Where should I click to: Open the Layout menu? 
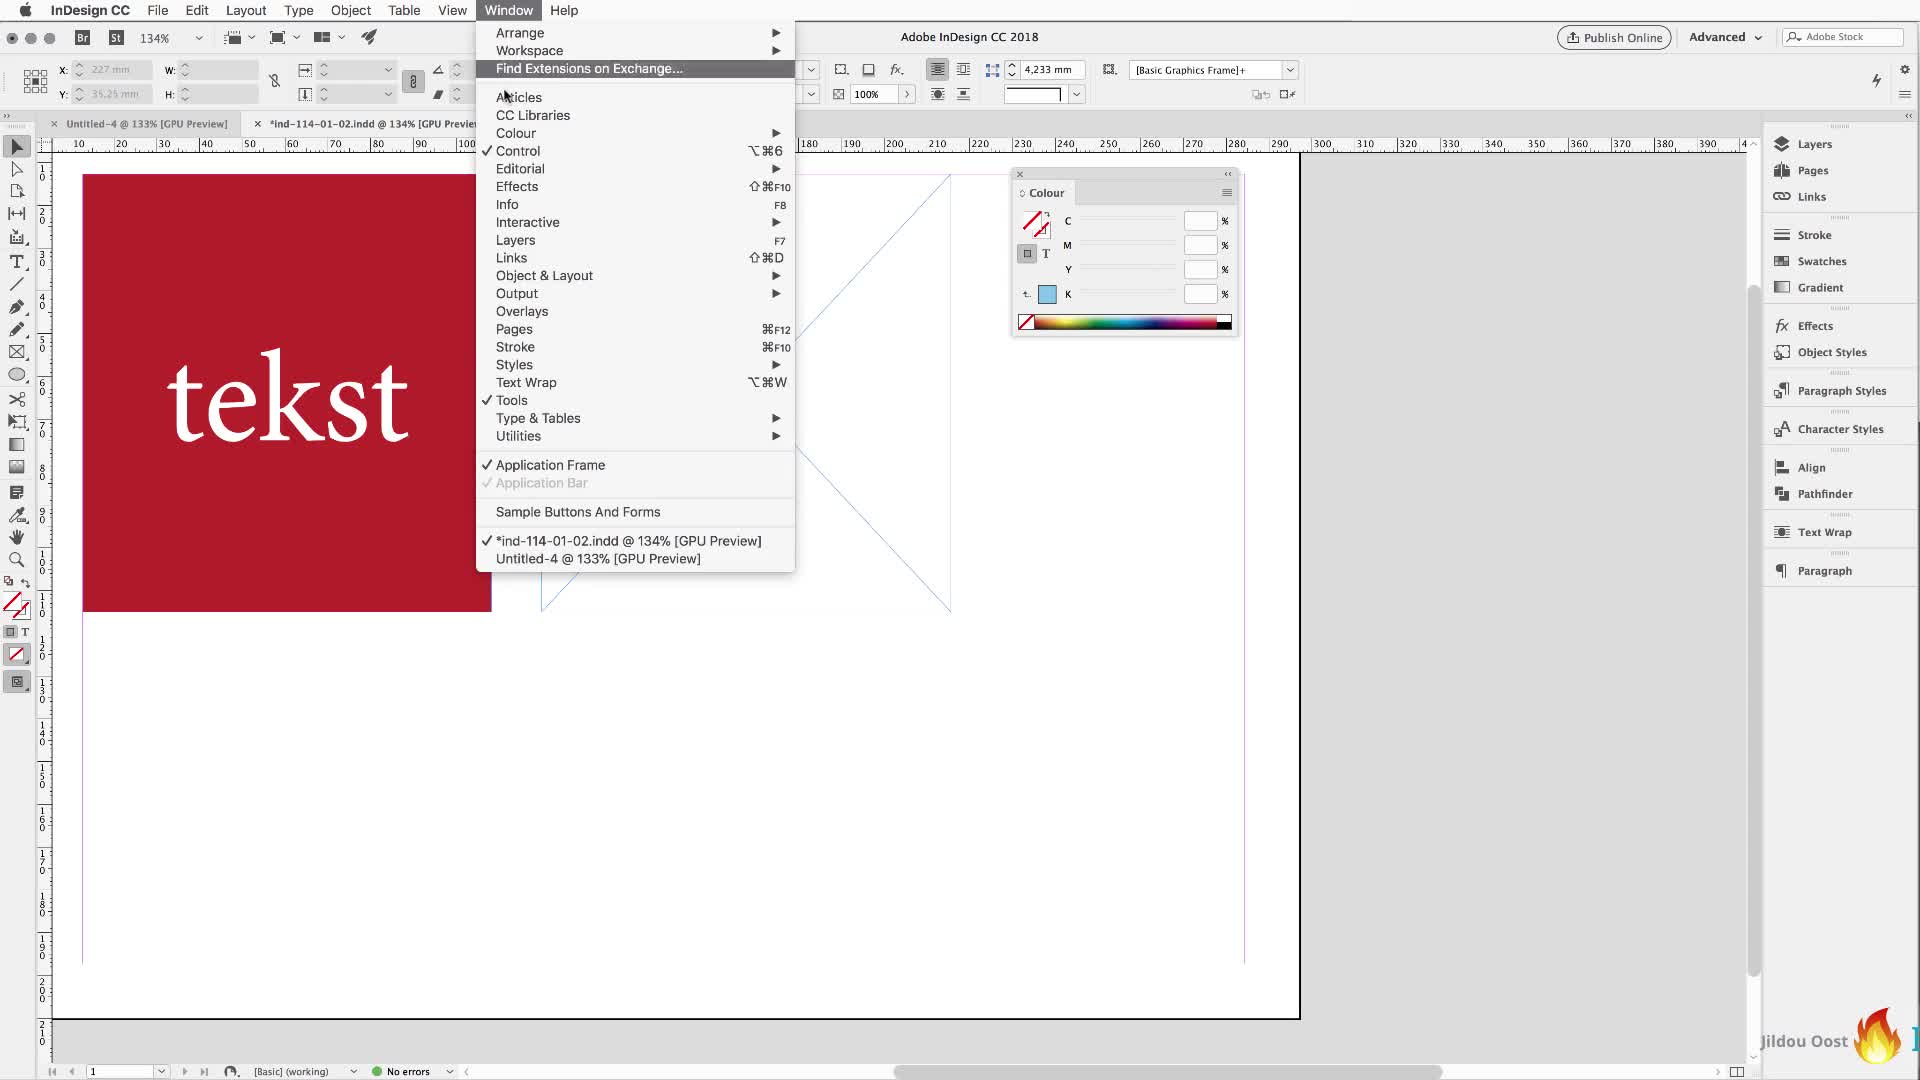click(245, 10)
